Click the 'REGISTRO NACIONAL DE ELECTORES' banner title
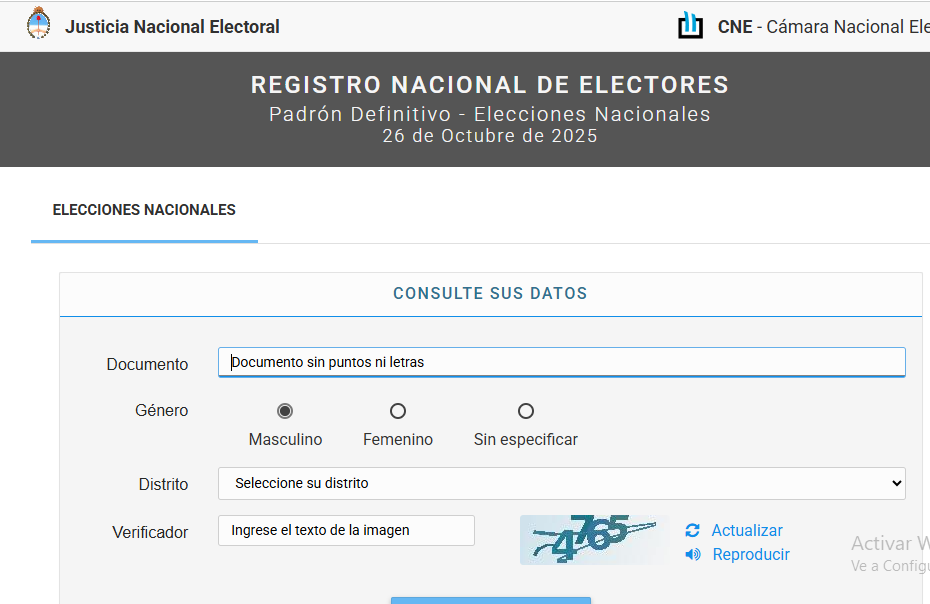The image size is (930, 604). [x=490, y=85]
